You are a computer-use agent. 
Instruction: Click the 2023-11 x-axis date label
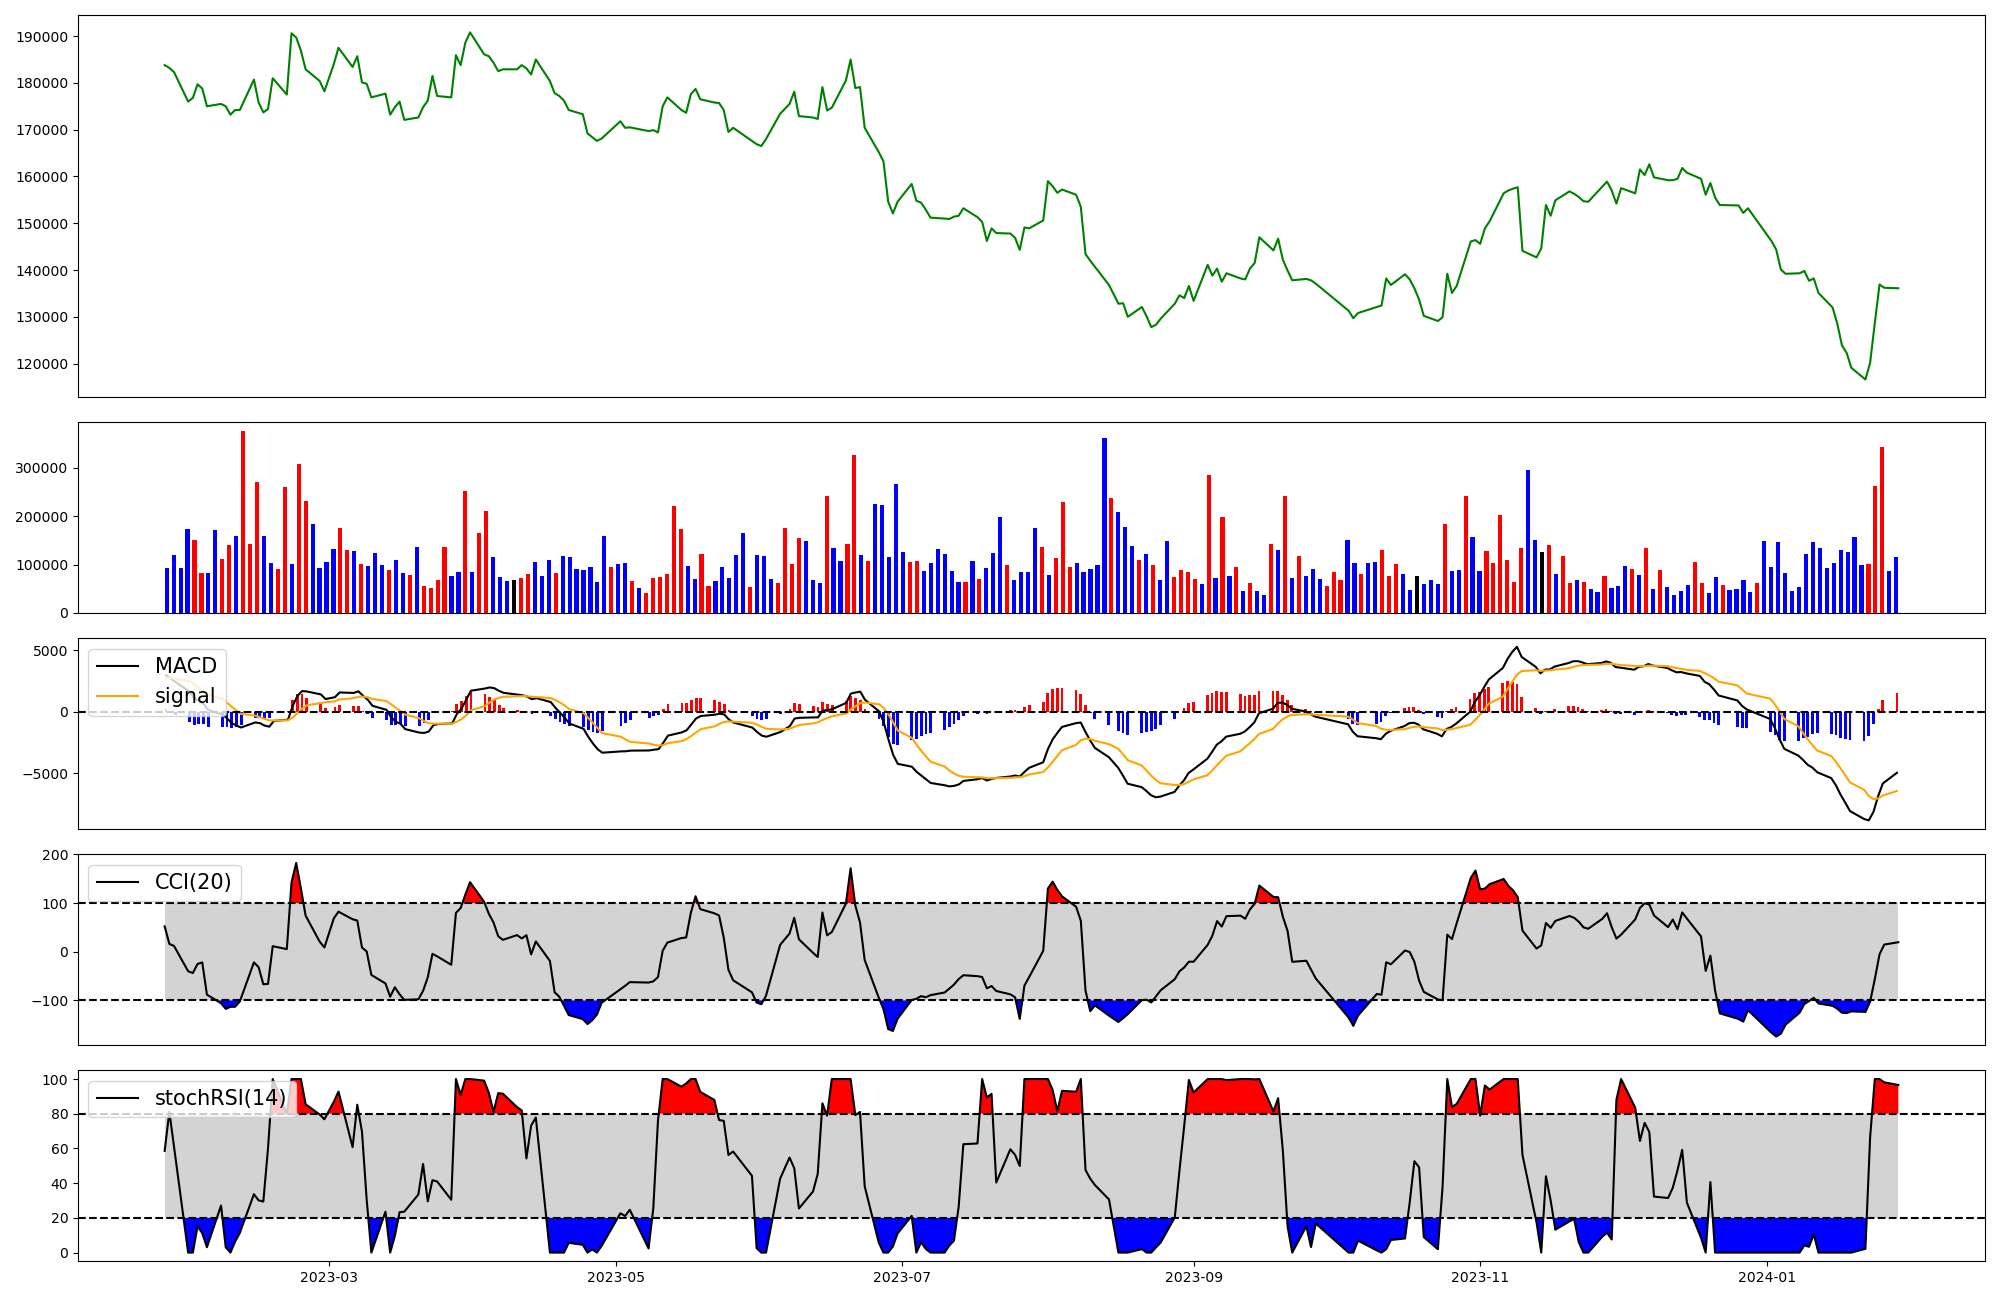pos(1480,1277)
